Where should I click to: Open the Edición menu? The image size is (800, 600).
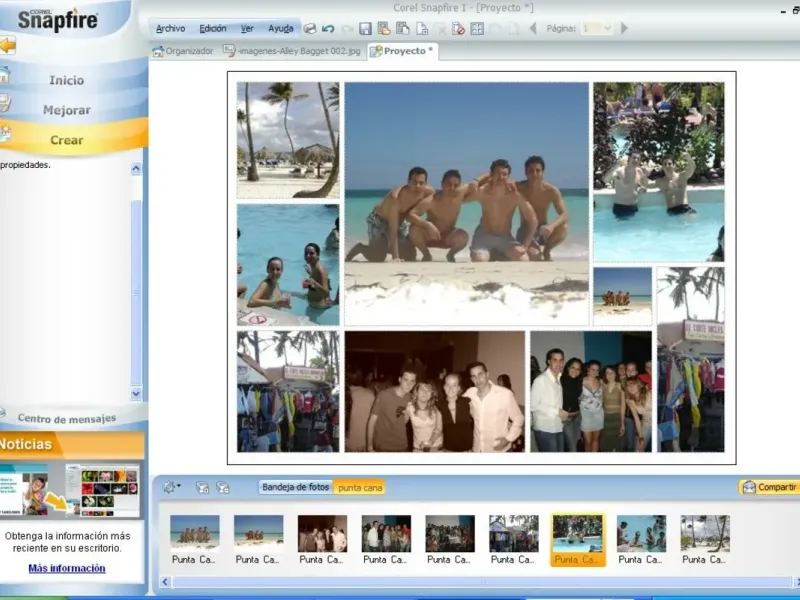pos(213,29)
